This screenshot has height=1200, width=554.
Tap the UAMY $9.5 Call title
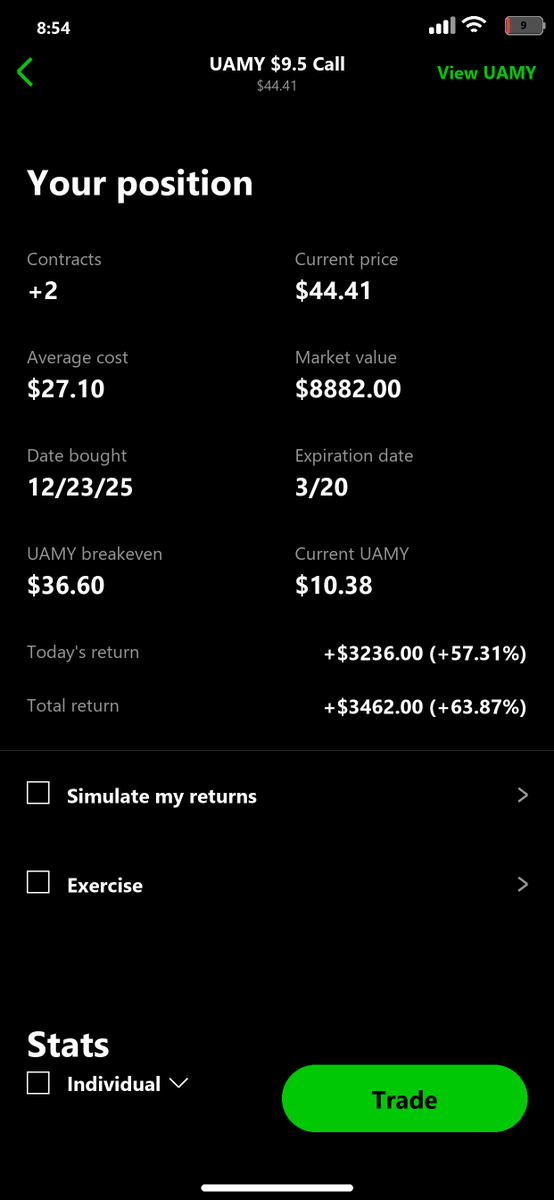(277, 64)
